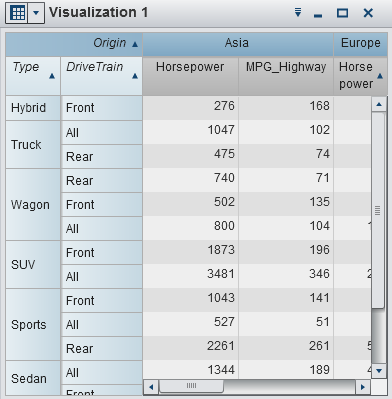Select the Sedan row header
The width and height of the screenshot is (392, 399).
coord(33,378)
